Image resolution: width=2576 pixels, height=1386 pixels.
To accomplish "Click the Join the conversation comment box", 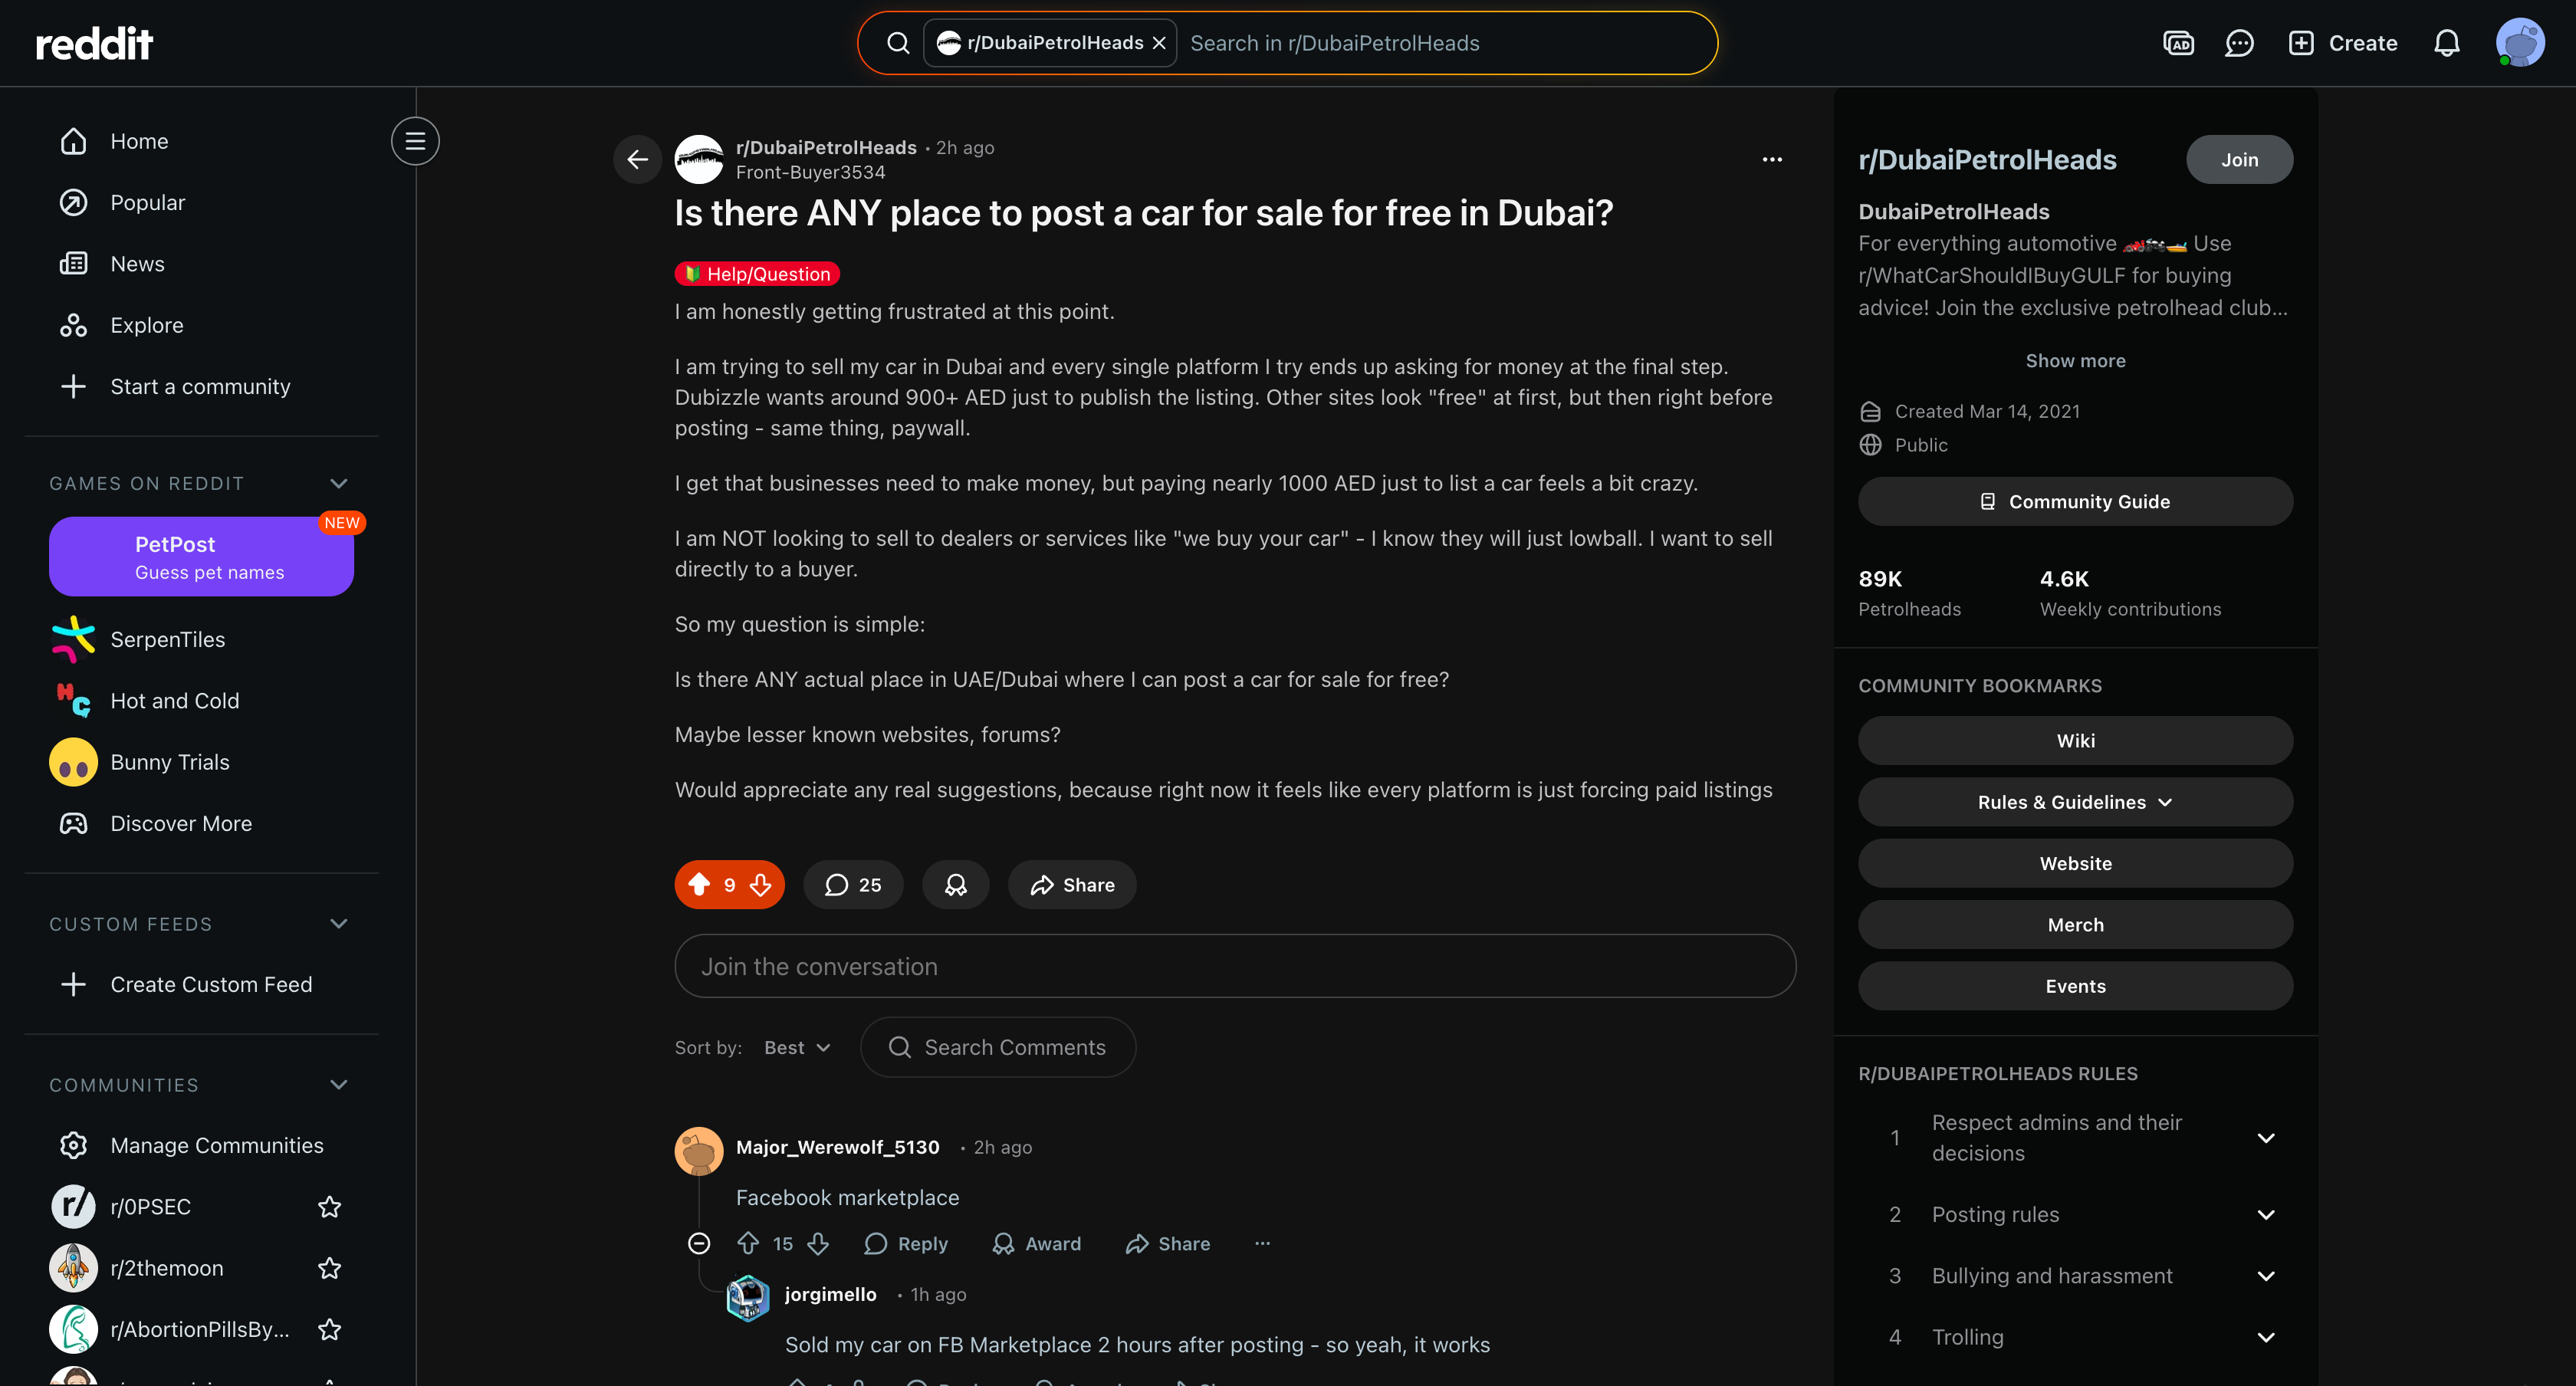I will point(1235,966).
